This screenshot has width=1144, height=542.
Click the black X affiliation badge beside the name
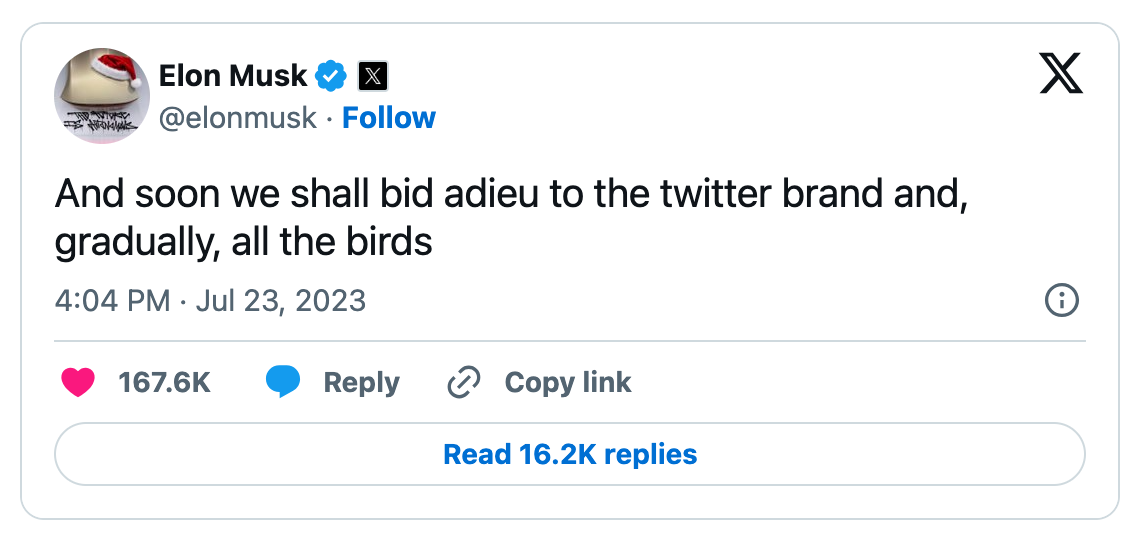(x=372, y=75)
